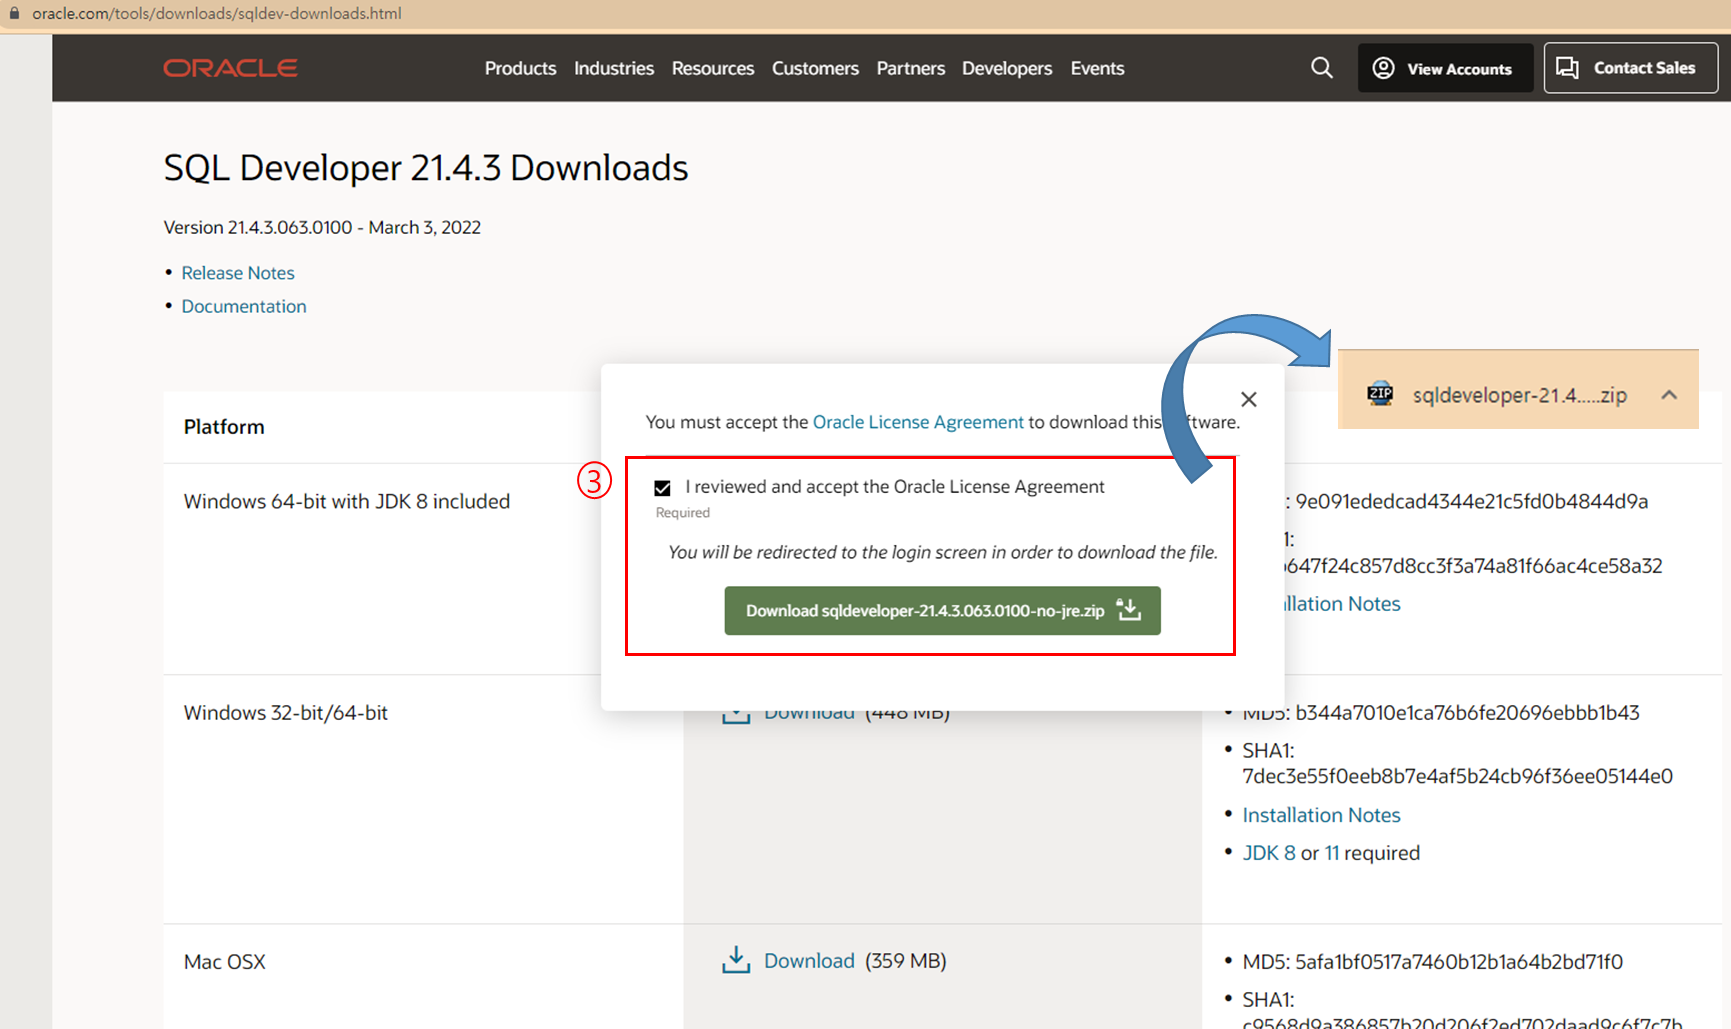Open the Events menu
Screen dimensions: 1731x1029
(x=1097, y=68)
